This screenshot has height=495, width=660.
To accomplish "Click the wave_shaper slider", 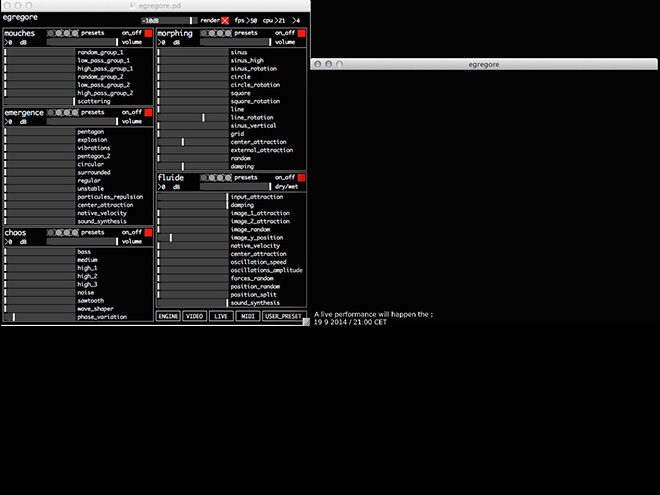I will (40, 309).
